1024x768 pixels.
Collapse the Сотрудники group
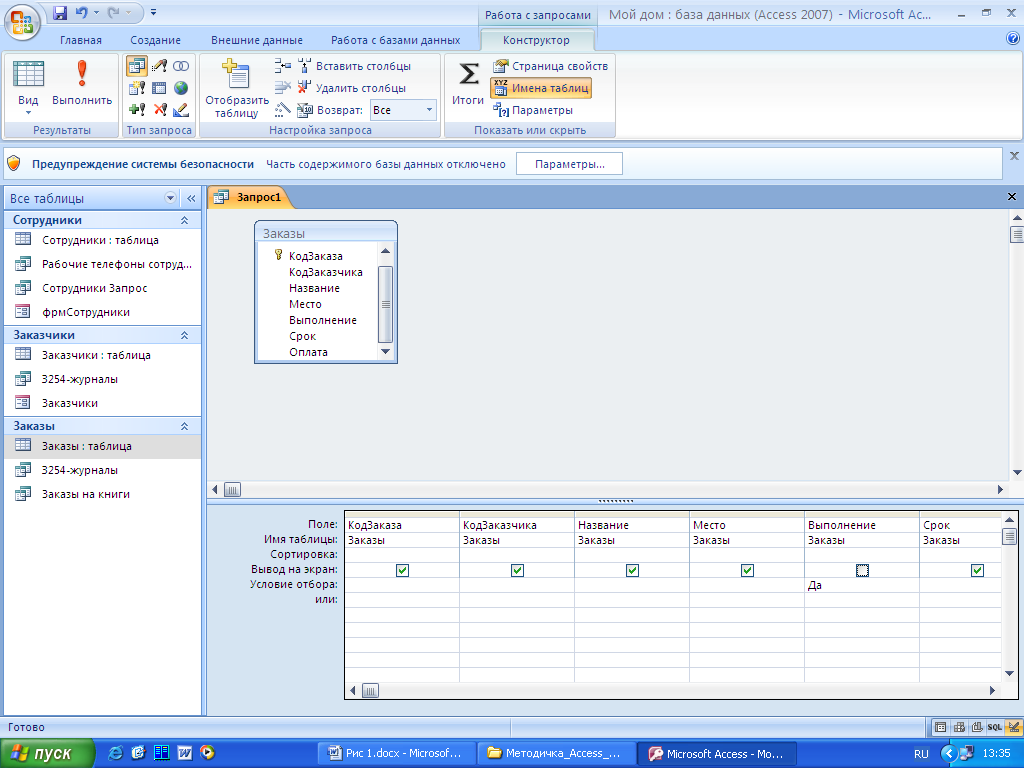[x=185, y=220]
